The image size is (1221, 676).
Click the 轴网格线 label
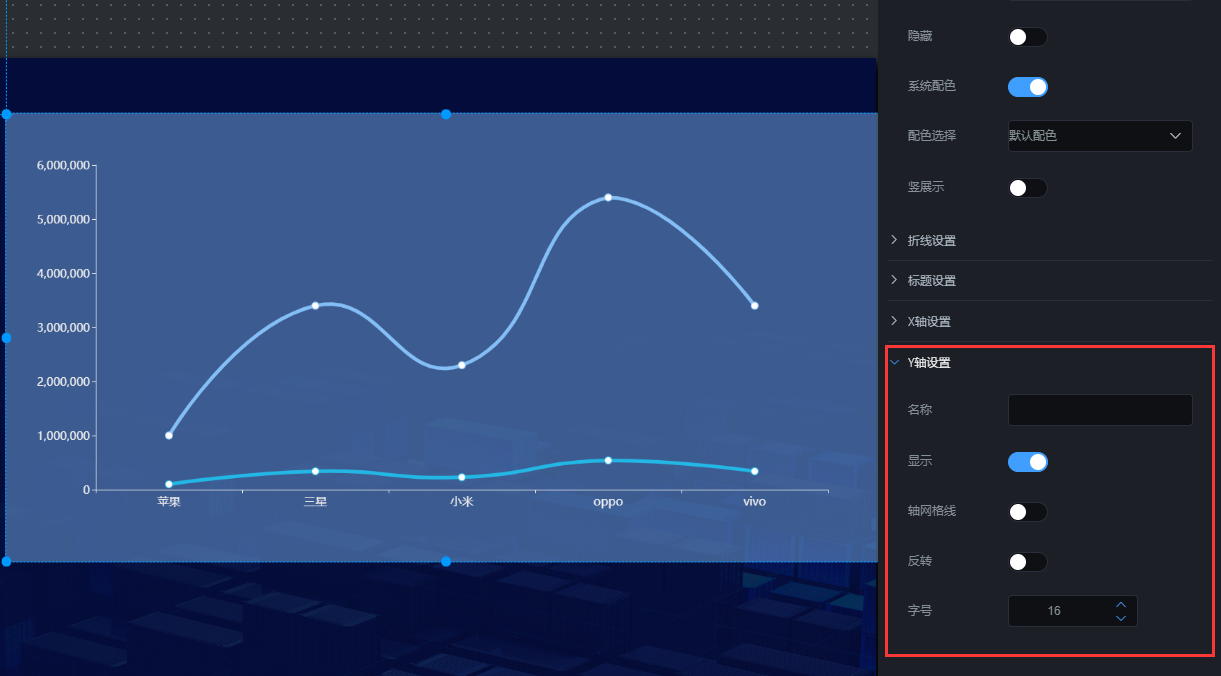click(x=932, y=511)
